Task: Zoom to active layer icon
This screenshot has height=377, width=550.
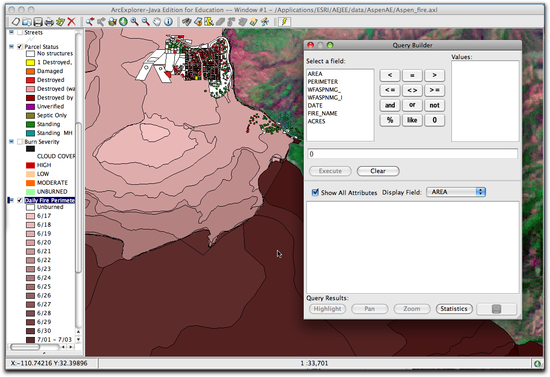Action: (x=112, y=22)
